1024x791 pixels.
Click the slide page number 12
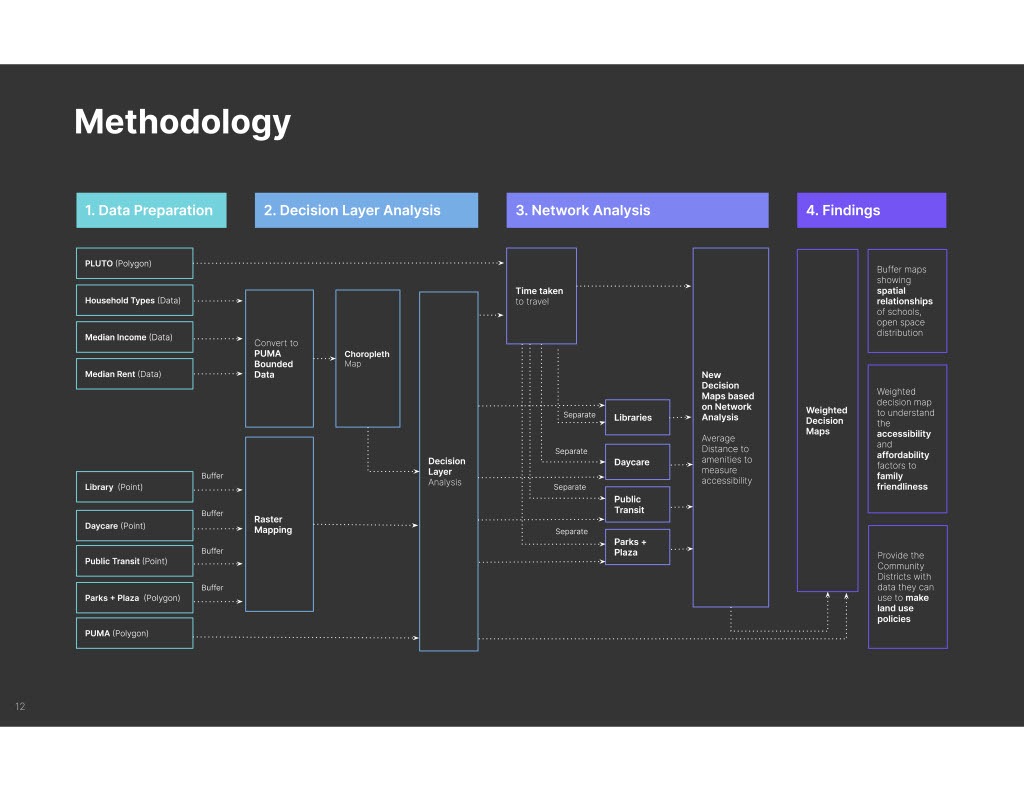pyautogui.click(x=20, y=706)
